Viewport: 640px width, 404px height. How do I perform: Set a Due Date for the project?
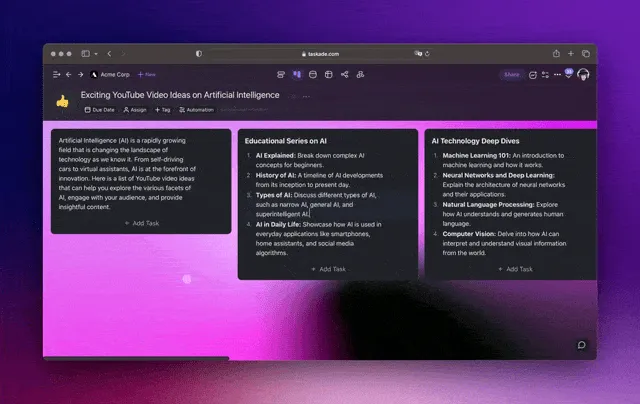coord(100,110)
